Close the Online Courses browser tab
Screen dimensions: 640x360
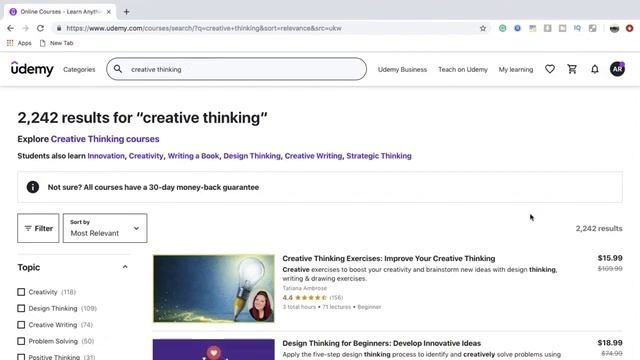click(109, 12)
